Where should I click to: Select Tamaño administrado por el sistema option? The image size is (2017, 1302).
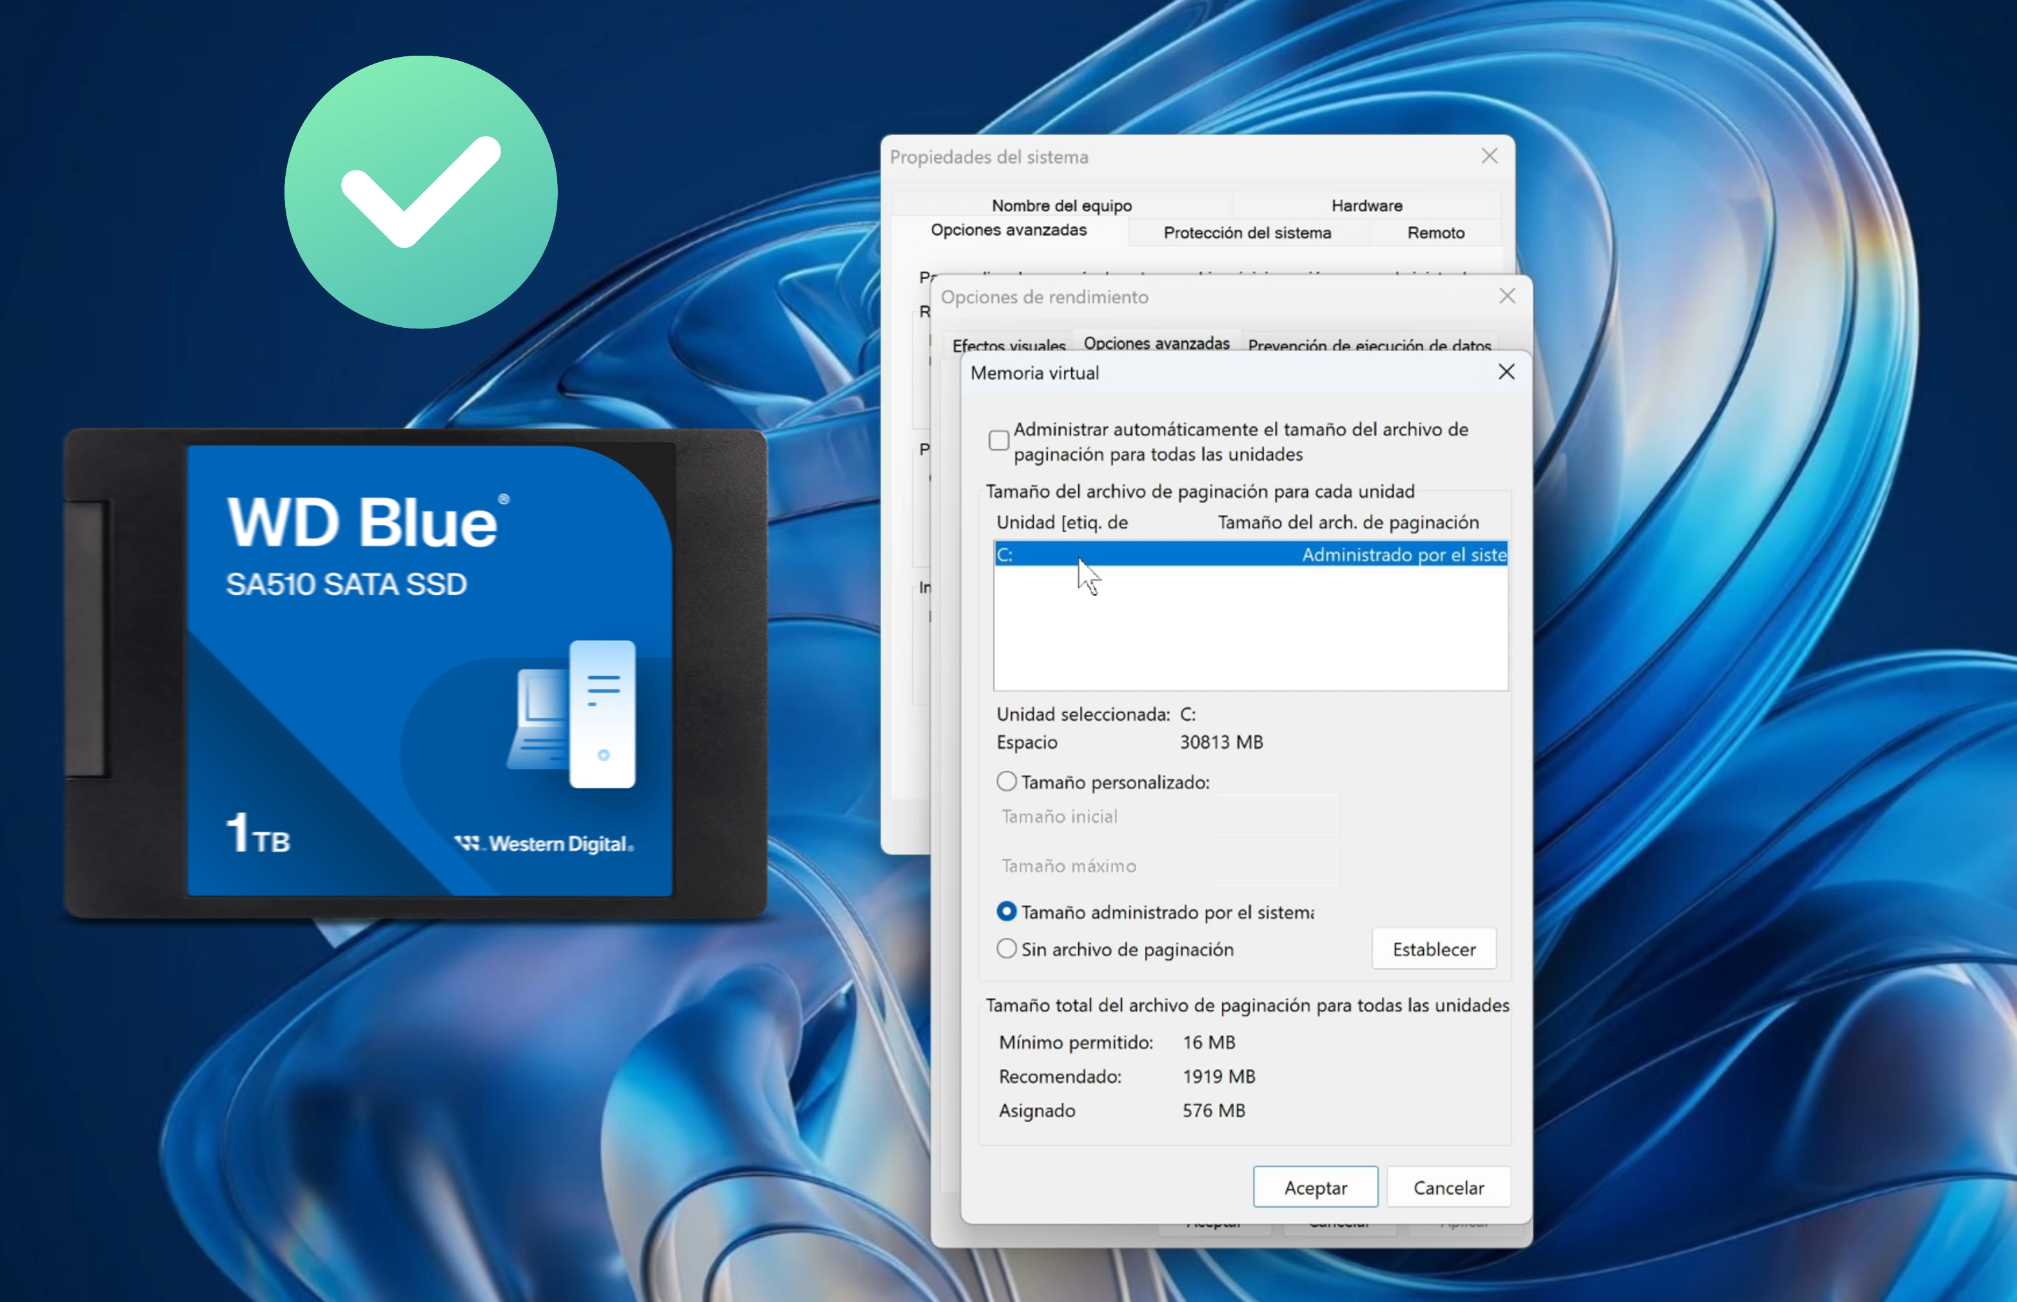click(1006, 911)
